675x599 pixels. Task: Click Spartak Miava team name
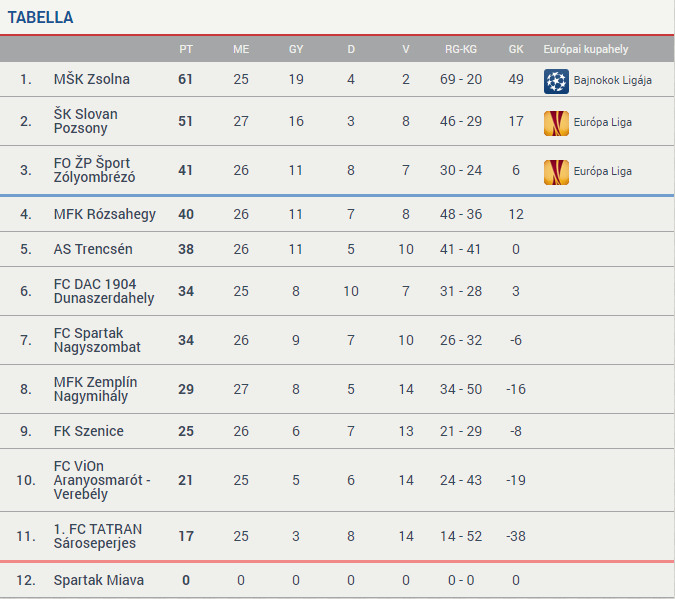pos(98,580)
